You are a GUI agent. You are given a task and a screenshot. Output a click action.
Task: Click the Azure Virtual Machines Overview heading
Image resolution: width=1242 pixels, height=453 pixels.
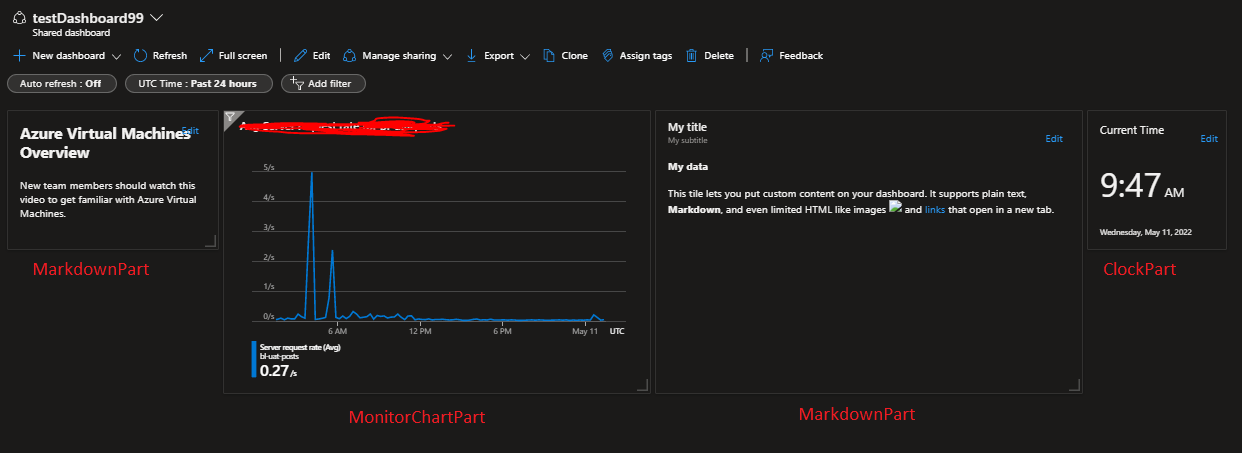tap(105, 143)
